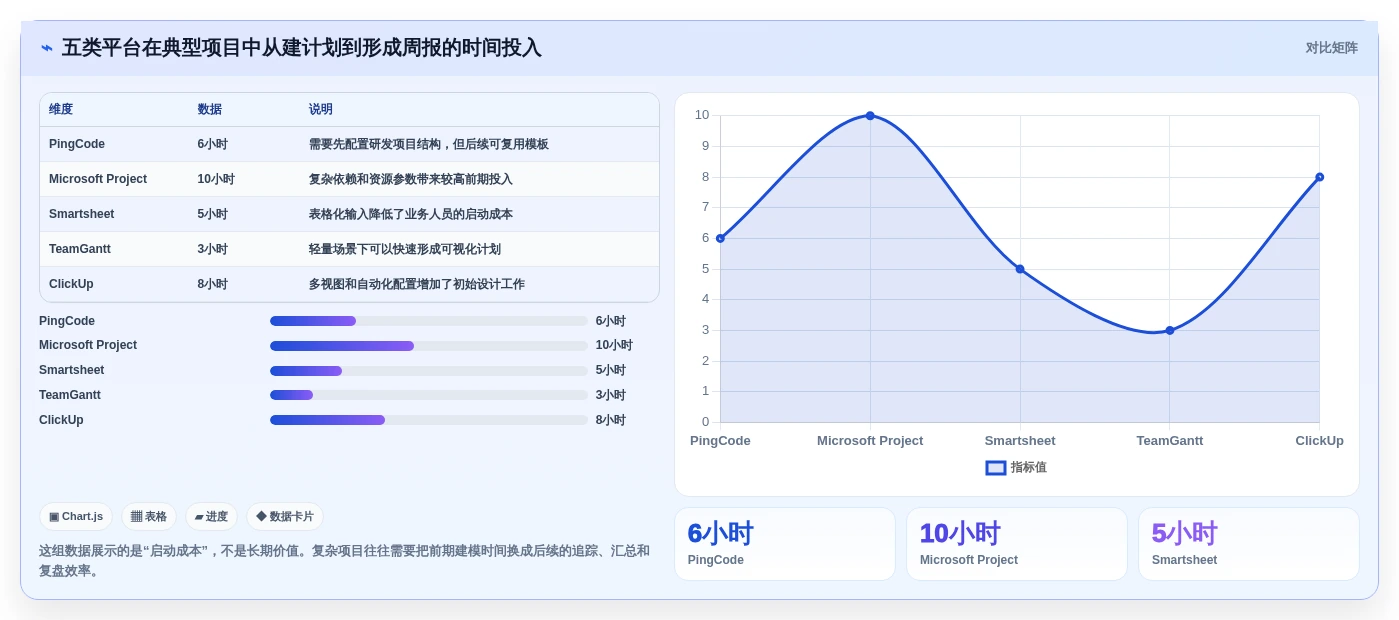
Task: Select TeamGantt cell in the table
Action: [80, 249]
